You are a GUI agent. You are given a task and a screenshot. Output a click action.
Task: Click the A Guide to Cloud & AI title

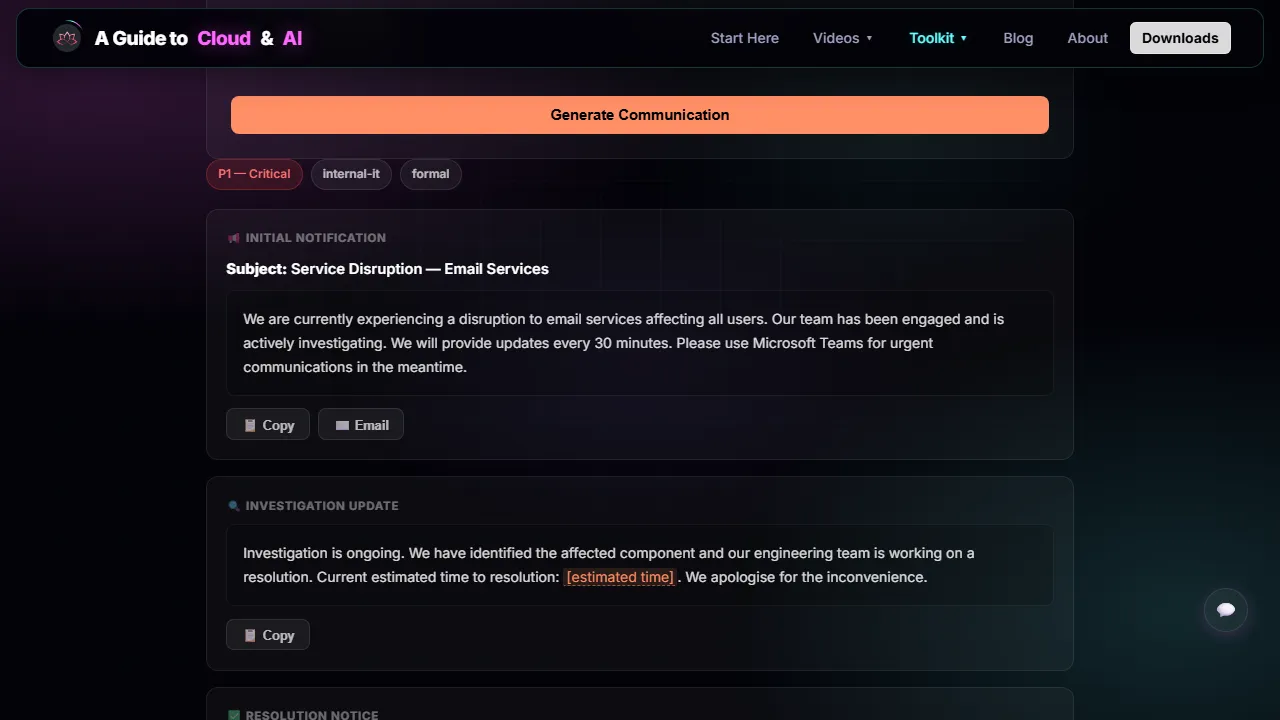pos(198,38)
